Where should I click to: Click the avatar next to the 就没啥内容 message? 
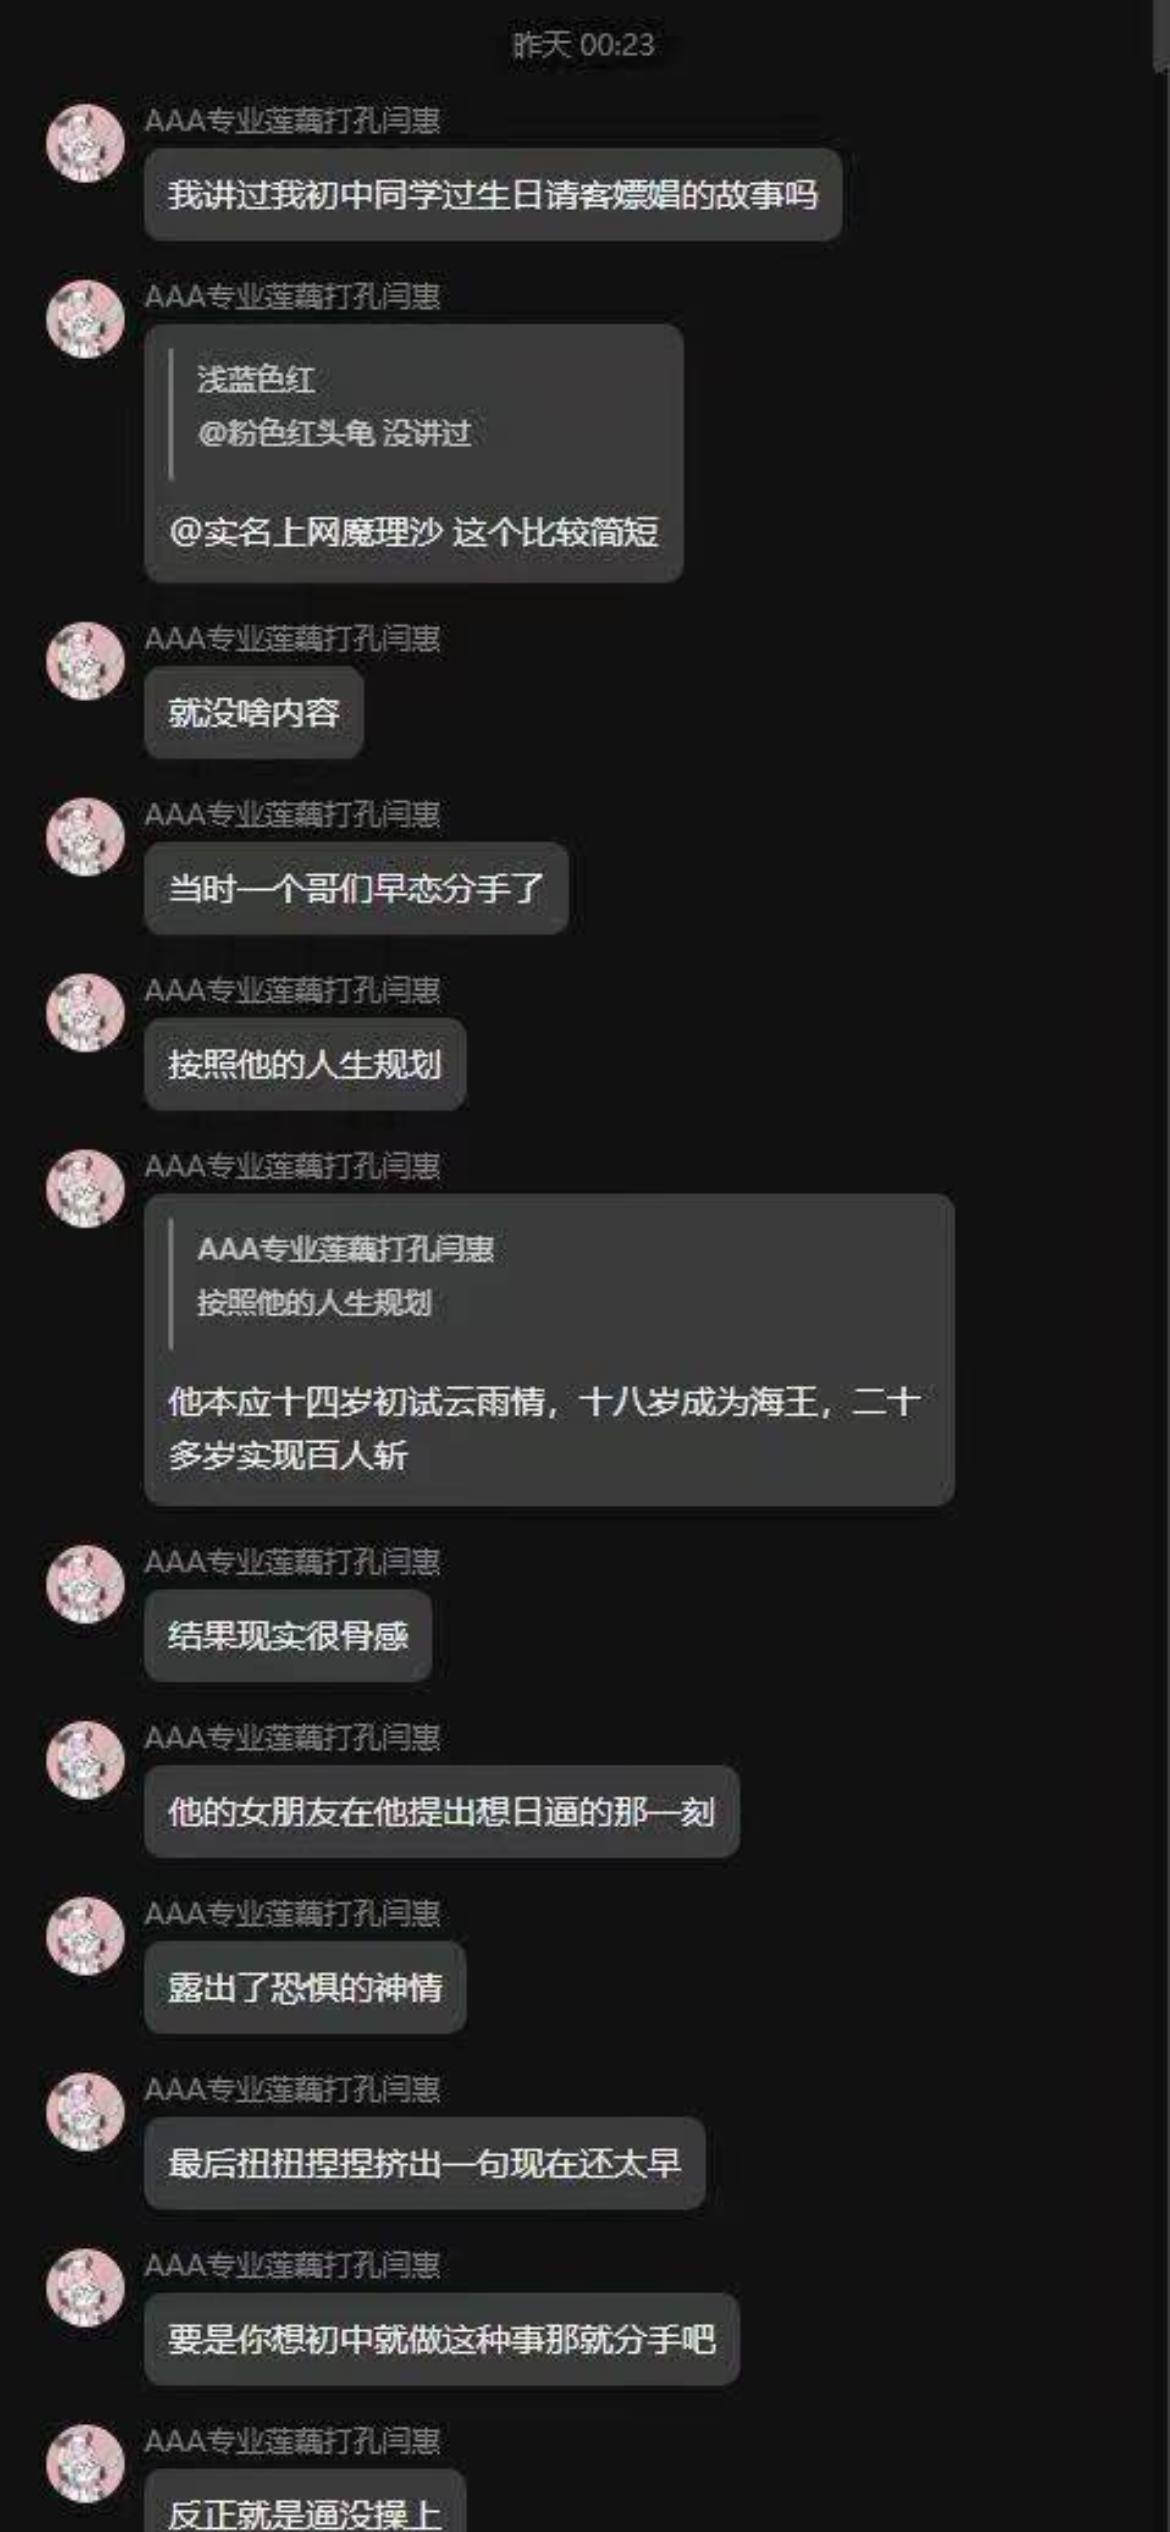[85, 661]
